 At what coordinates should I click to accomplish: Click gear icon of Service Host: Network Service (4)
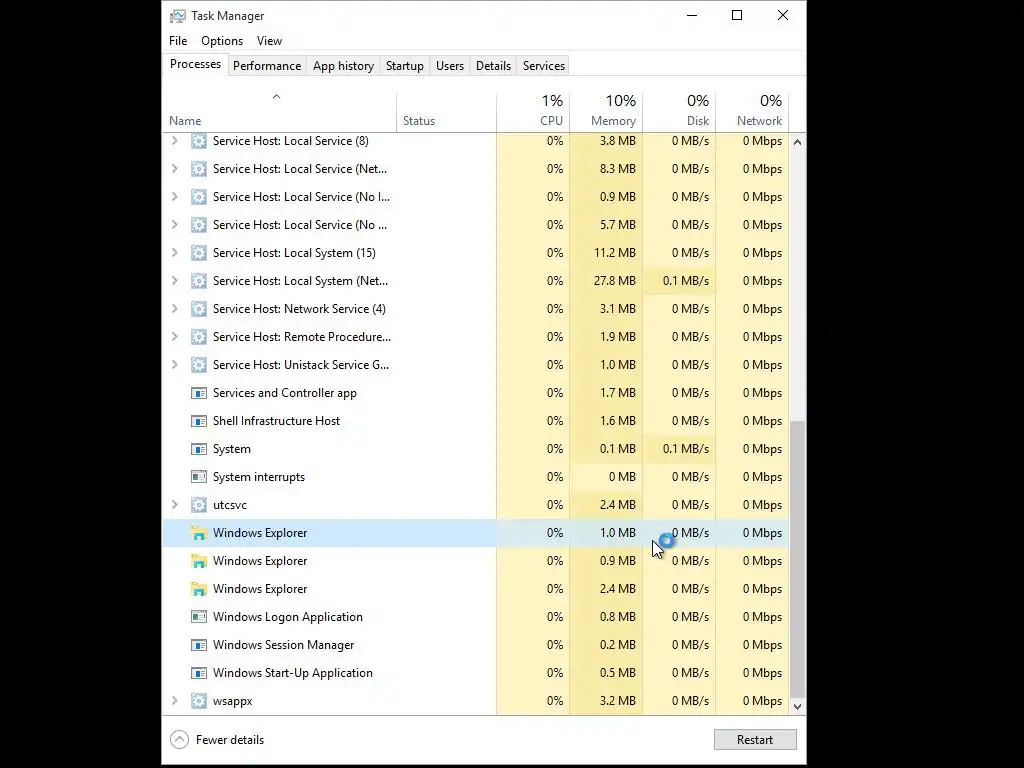coord(199,309)
